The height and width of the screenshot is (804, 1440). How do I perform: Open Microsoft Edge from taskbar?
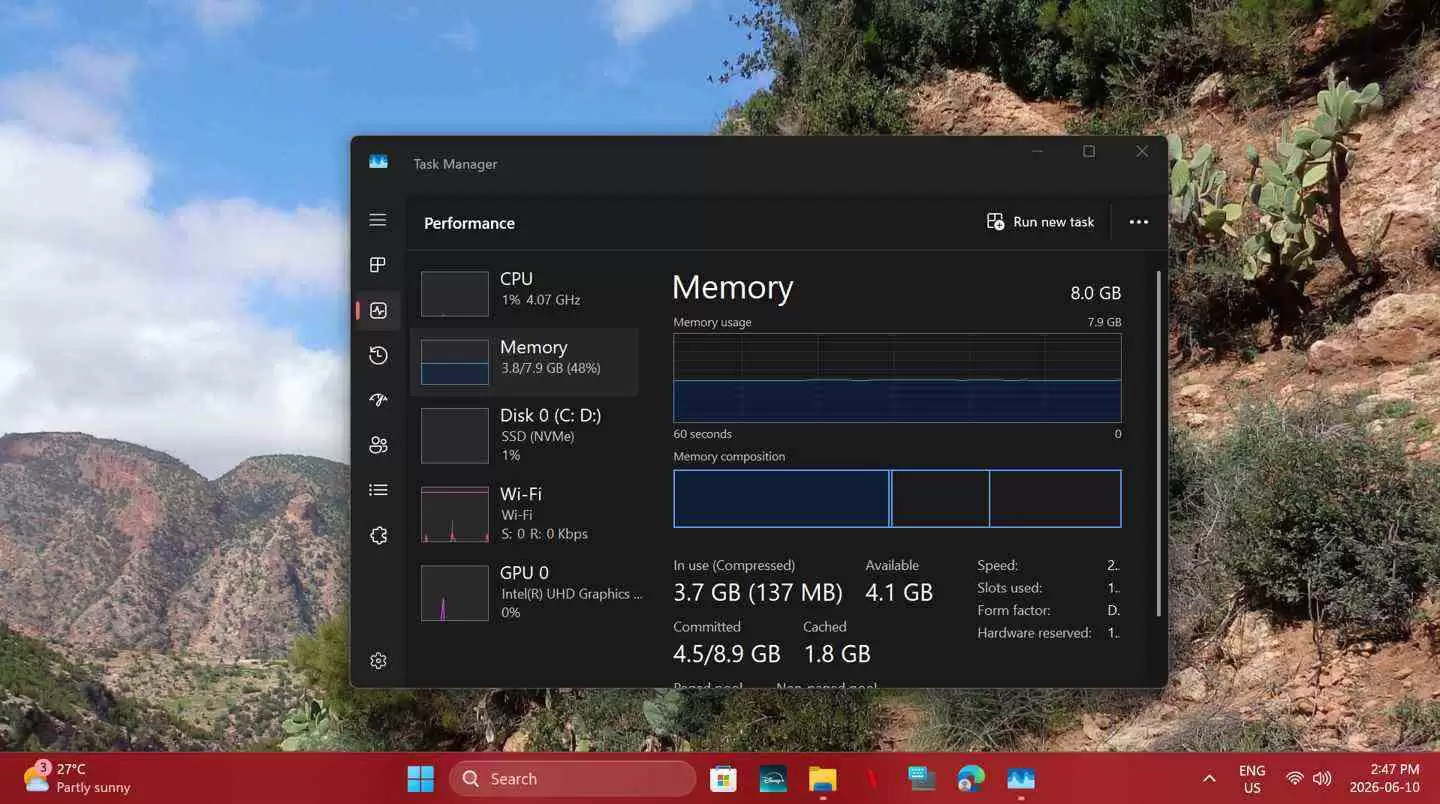pos(970,779)
